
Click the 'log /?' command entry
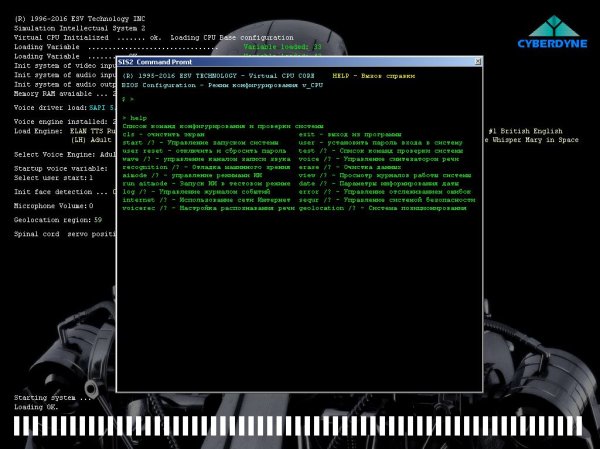click(x=196, y=192)
